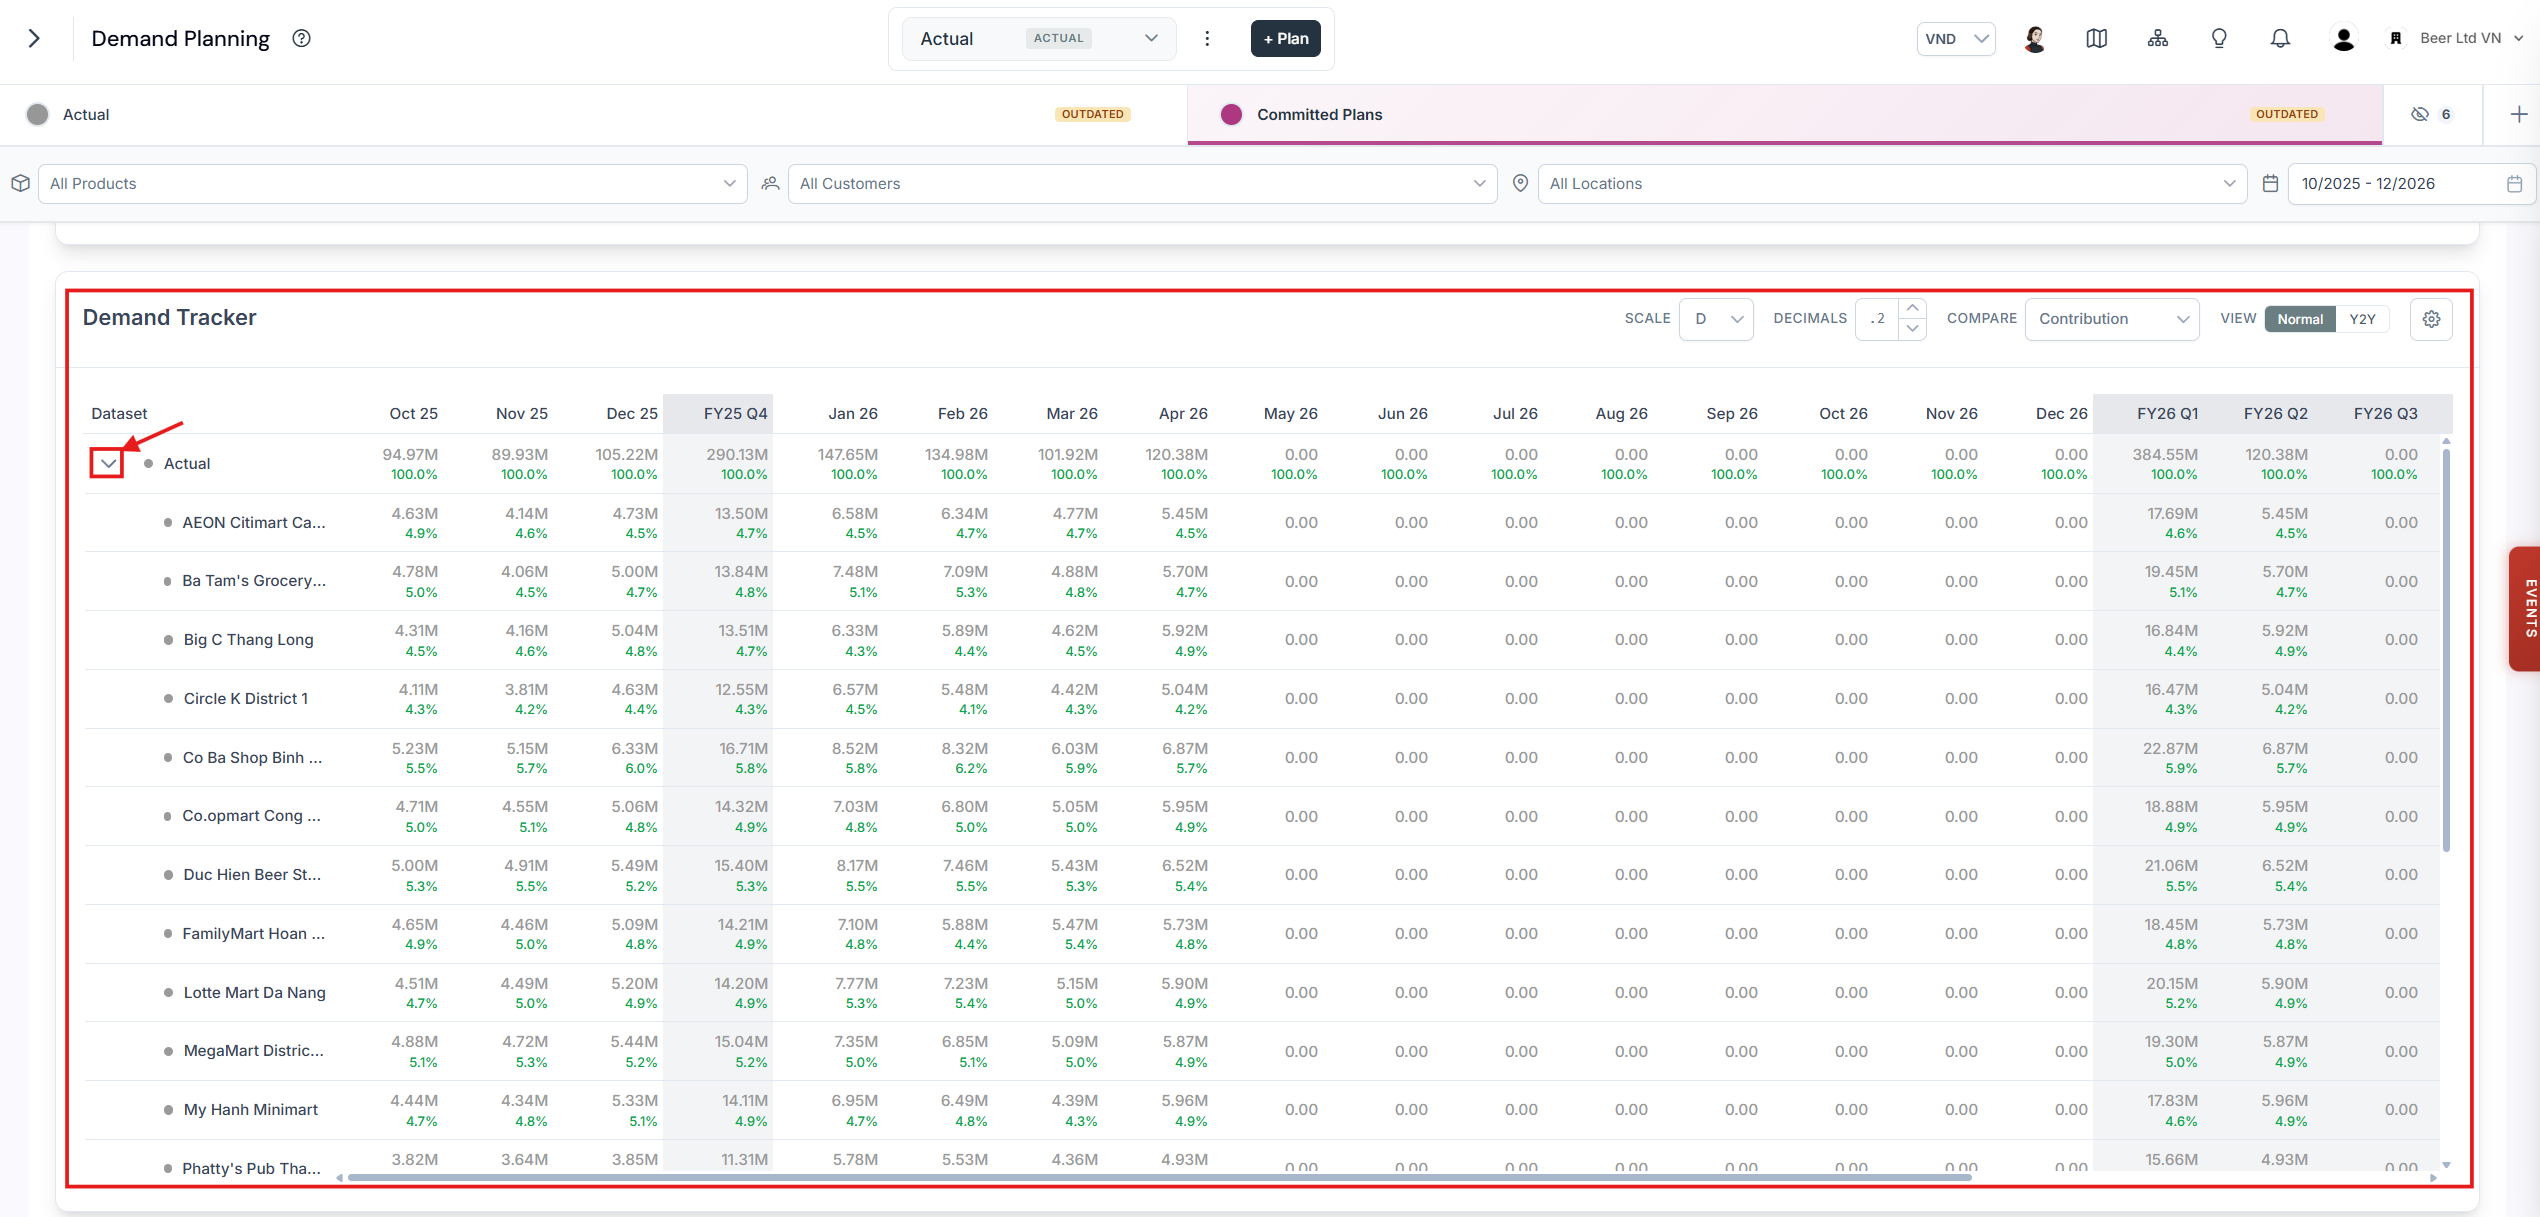The image size is (2540, 1217).
Task: Click the table vertical scrollbar
Action: click(2446, 650)
